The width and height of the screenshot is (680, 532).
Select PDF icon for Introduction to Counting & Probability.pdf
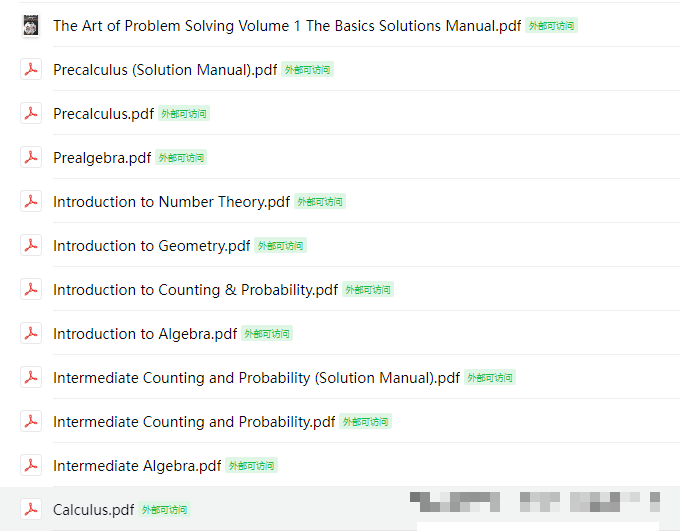(31, 289)
